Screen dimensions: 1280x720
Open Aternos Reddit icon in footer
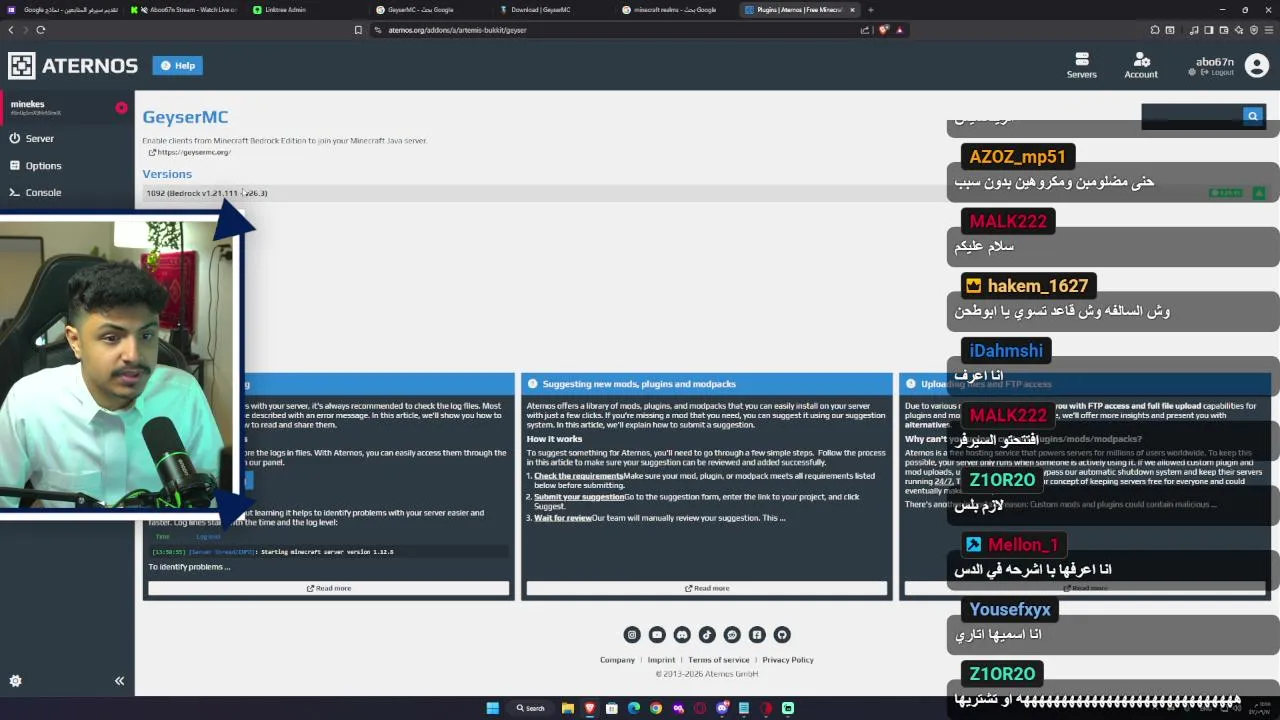732,635
